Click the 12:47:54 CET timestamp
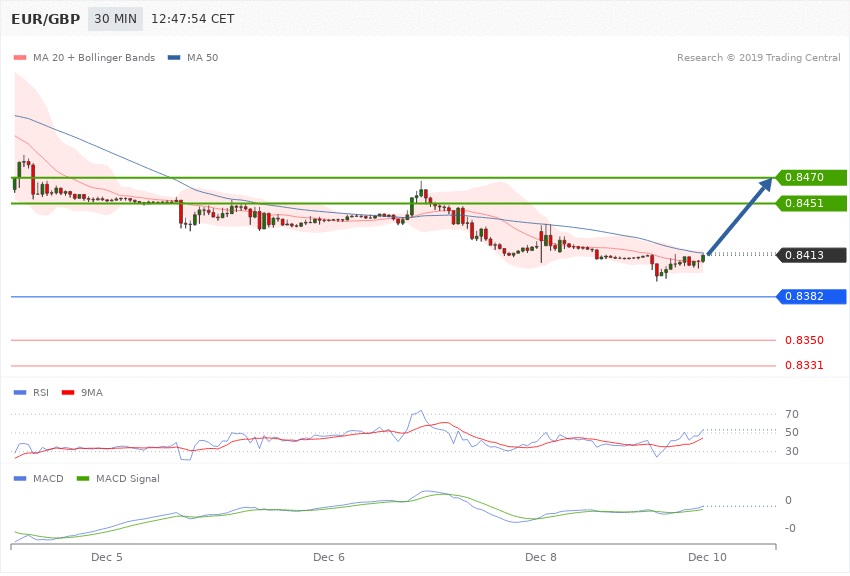The image size is (850, 576). 192,19
